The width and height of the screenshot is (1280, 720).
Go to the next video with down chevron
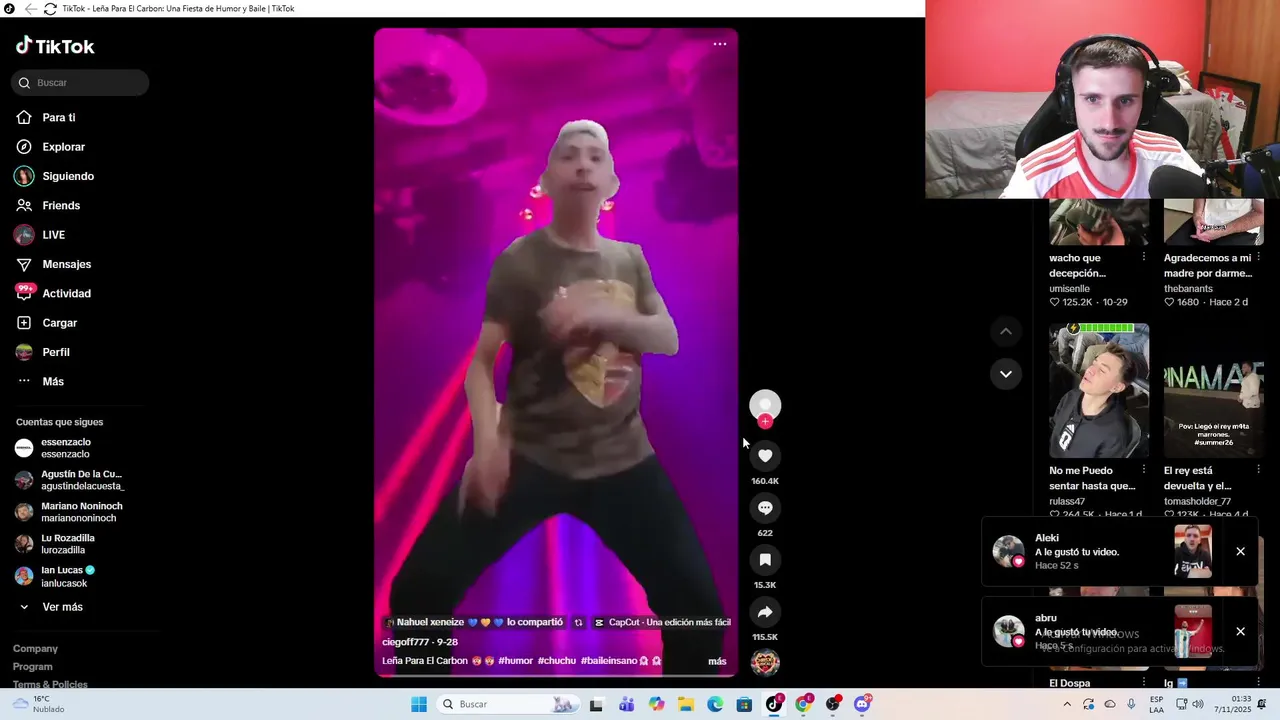(1006, 374)
